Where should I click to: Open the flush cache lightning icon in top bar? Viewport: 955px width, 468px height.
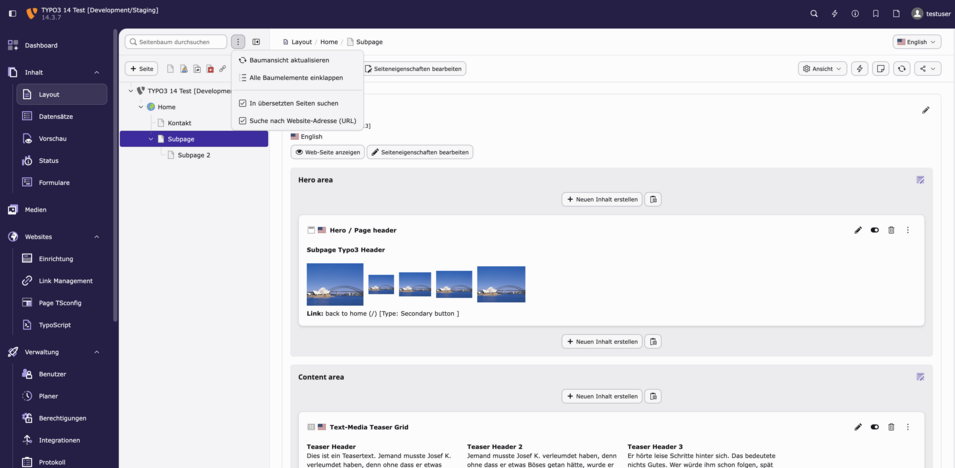click(x=834, y=13)
